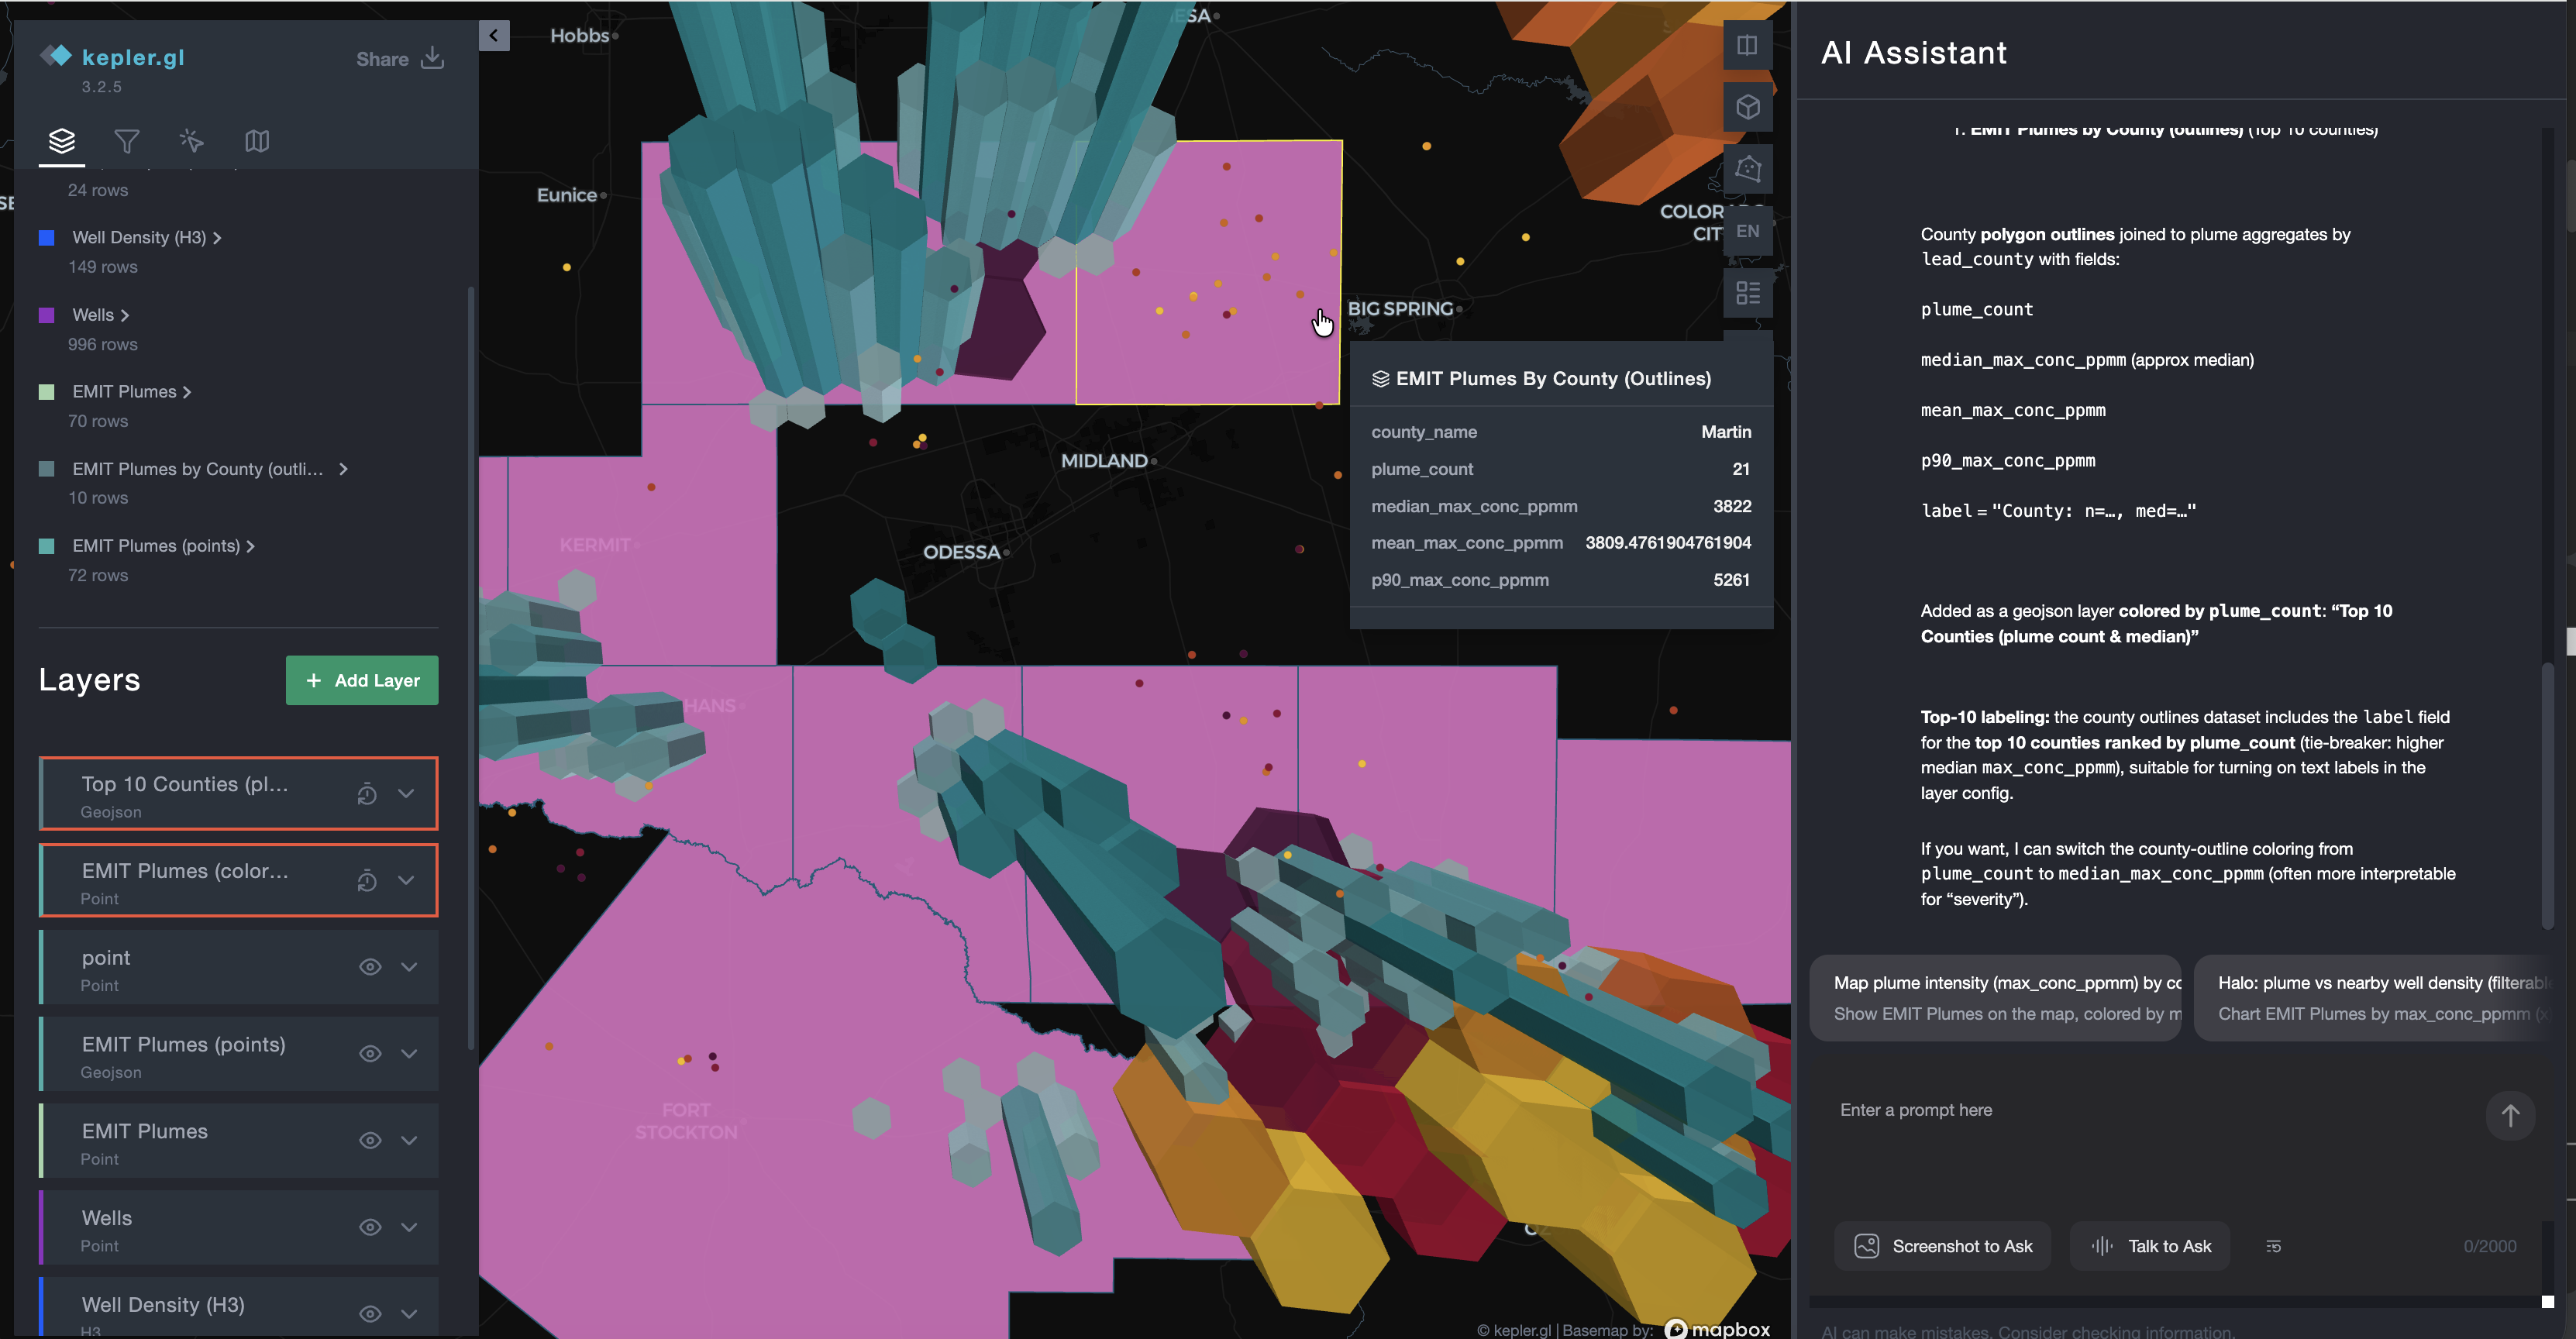Click EMIT Plumes (points) teal dataset swatch
Image resolution: width=2576 pixels, height=1339 pixels.
point(46,546)
